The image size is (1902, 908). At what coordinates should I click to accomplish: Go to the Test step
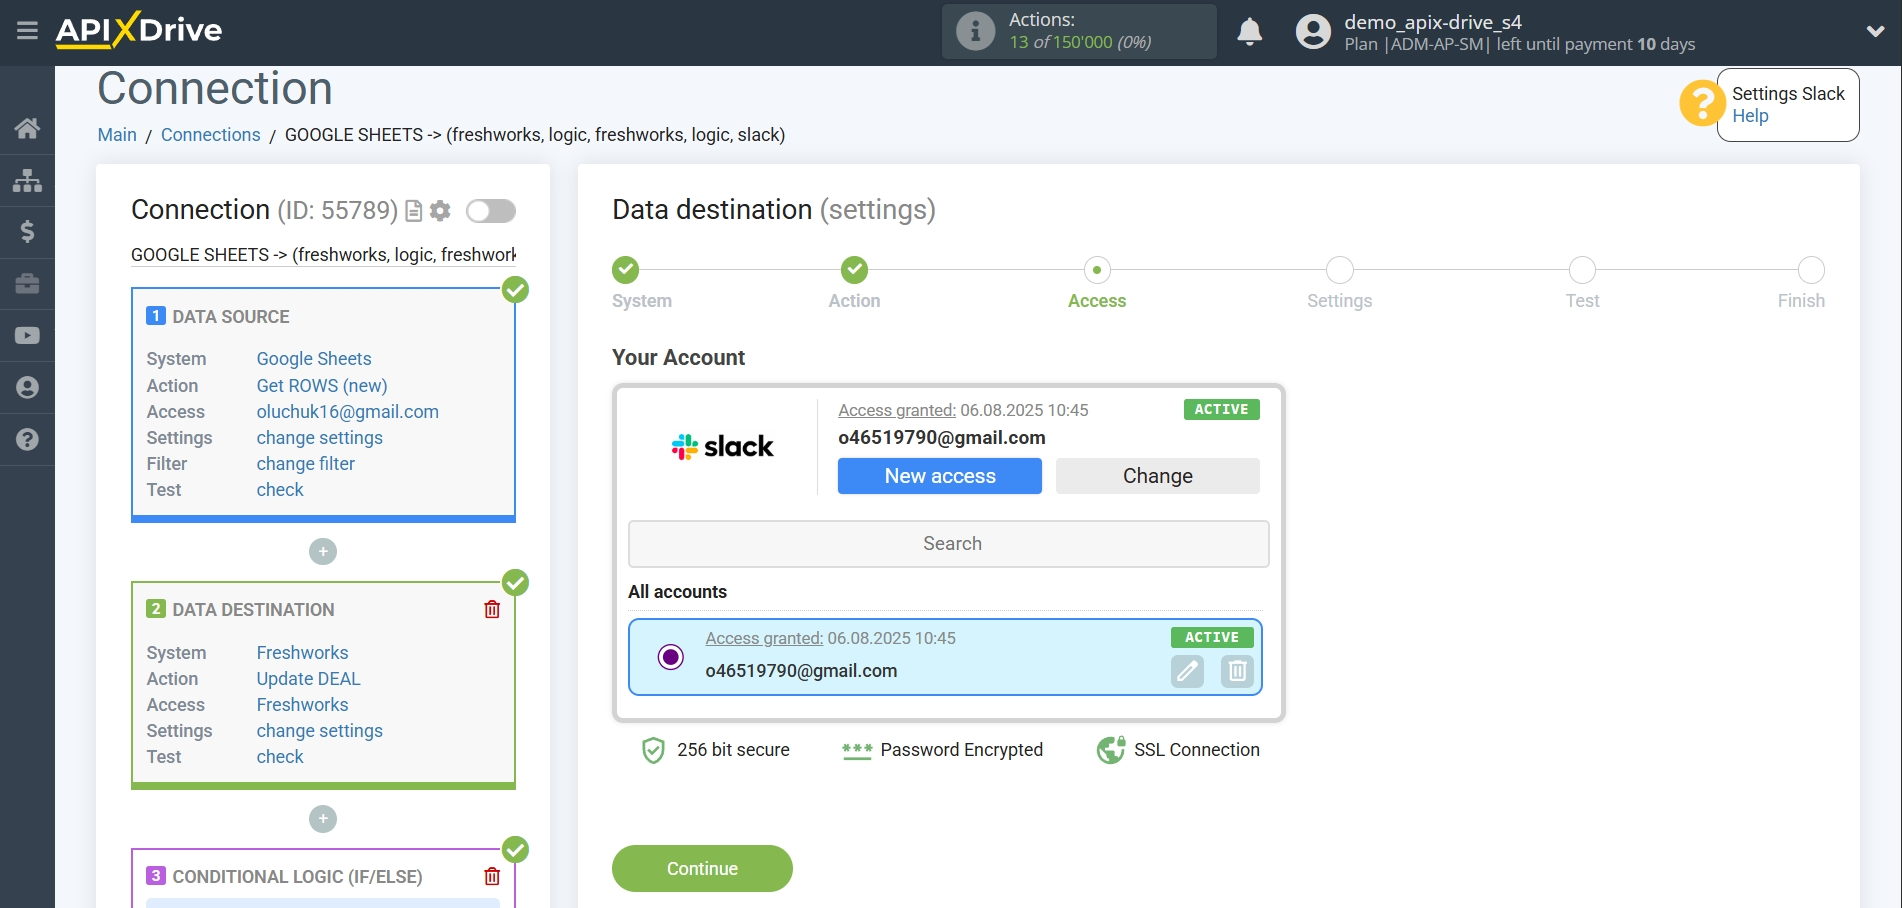[x=1582, y=270]
